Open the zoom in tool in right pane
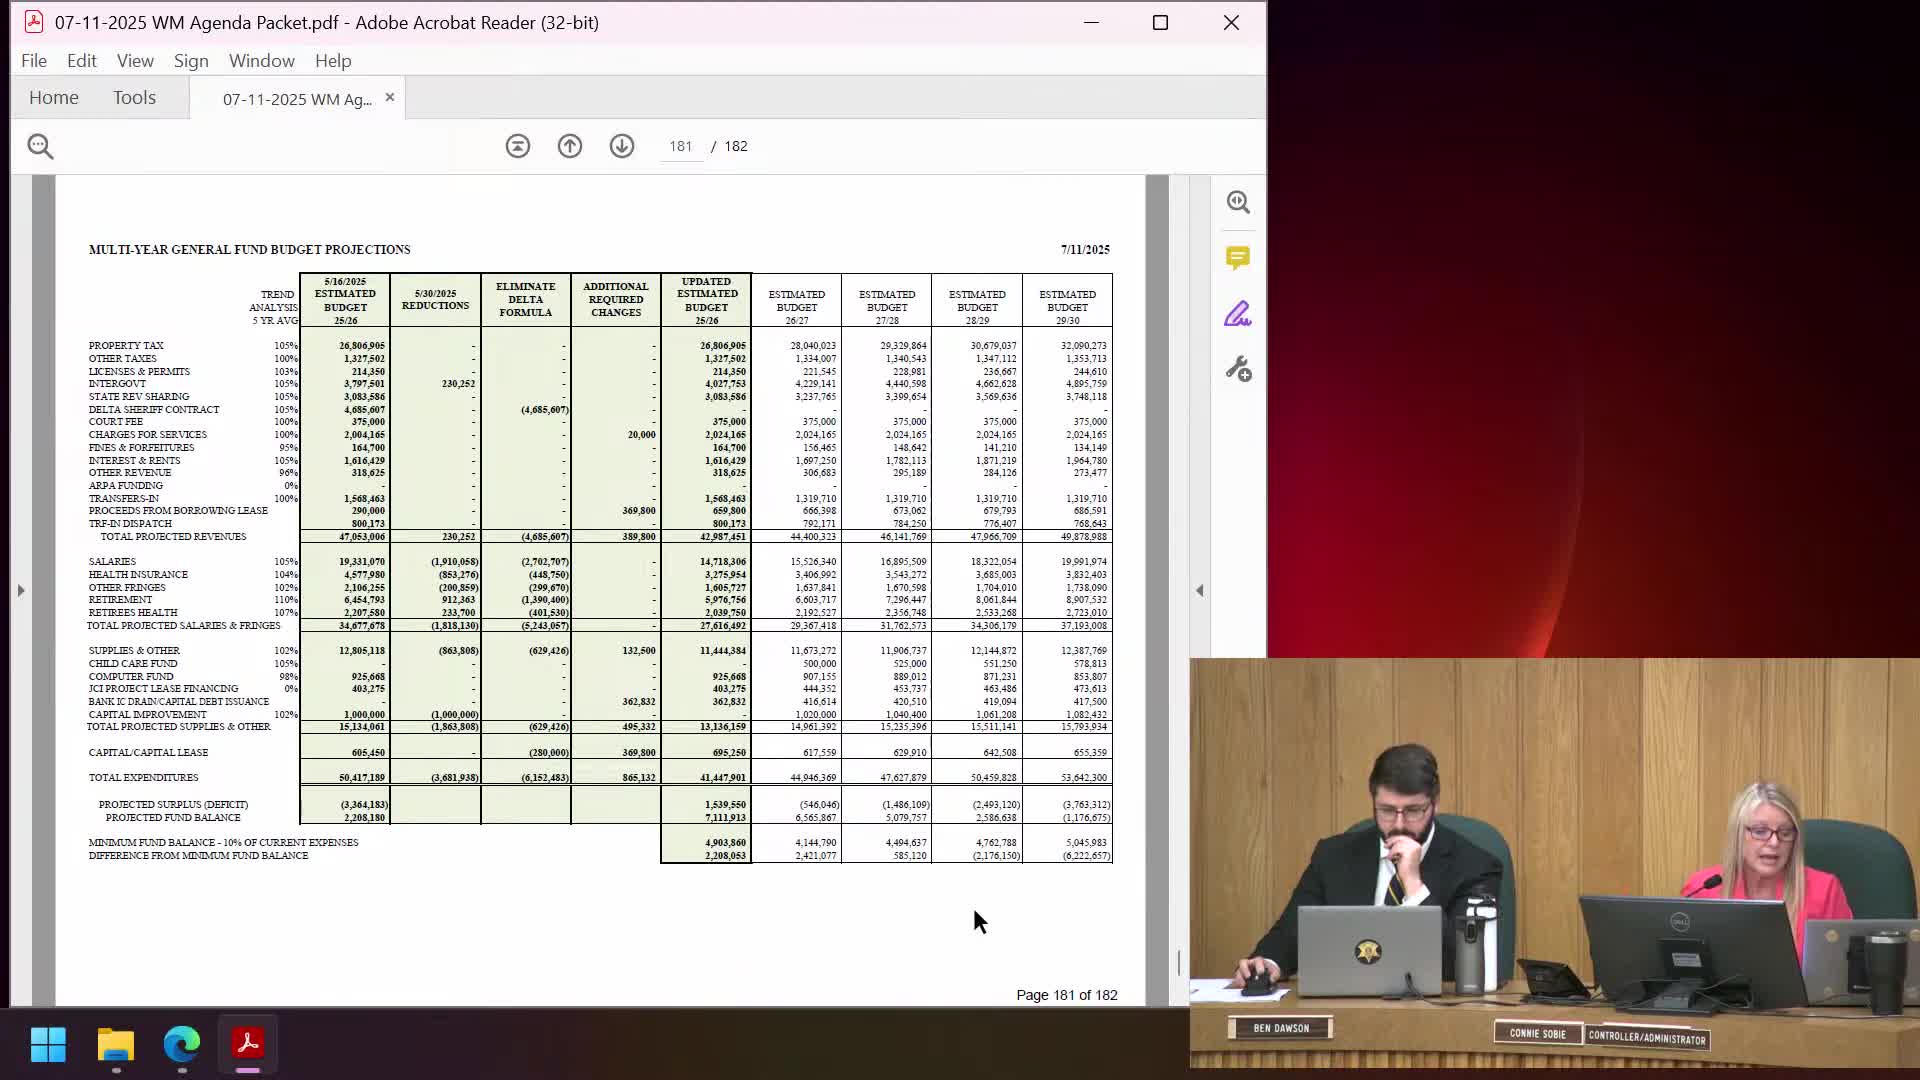The width and height of the screenshot is (1920, 1080). tap(1238, 202)
